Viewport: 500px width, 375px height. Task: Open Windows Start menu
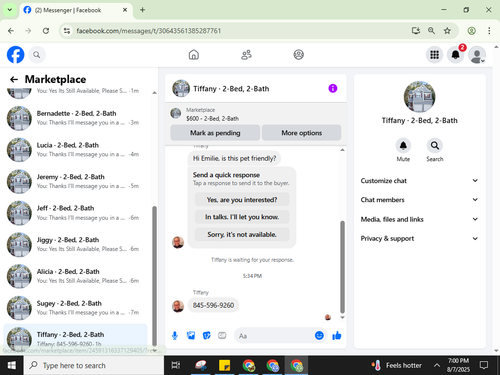pyautogui.click(x=12, y=365)
